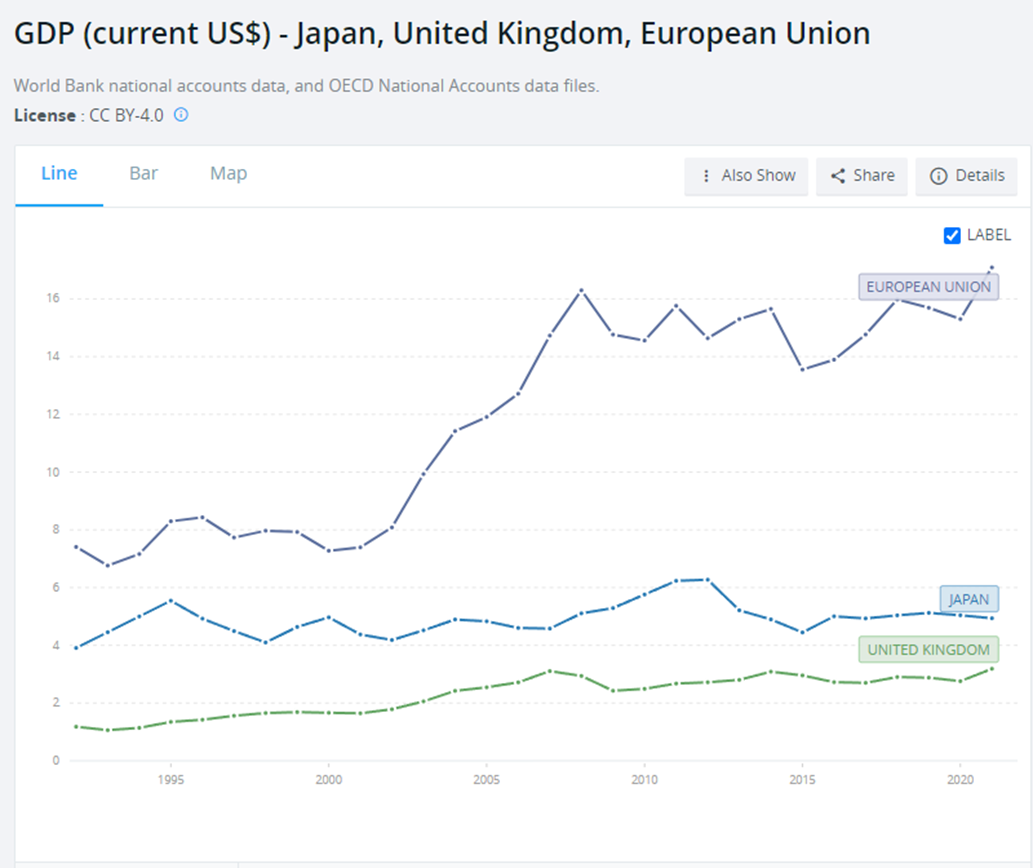Switch to the Bar chart tab
This screenshot has height=868, width=1033.
tap(143, 173)
